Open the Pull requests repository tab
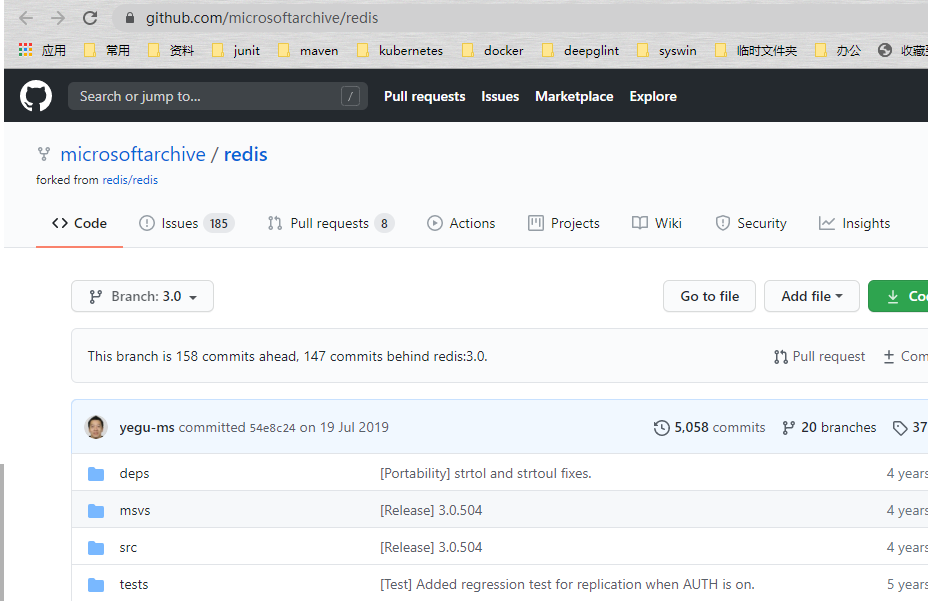The height and width of the screenshot is (601, 928). click(330, 223)
